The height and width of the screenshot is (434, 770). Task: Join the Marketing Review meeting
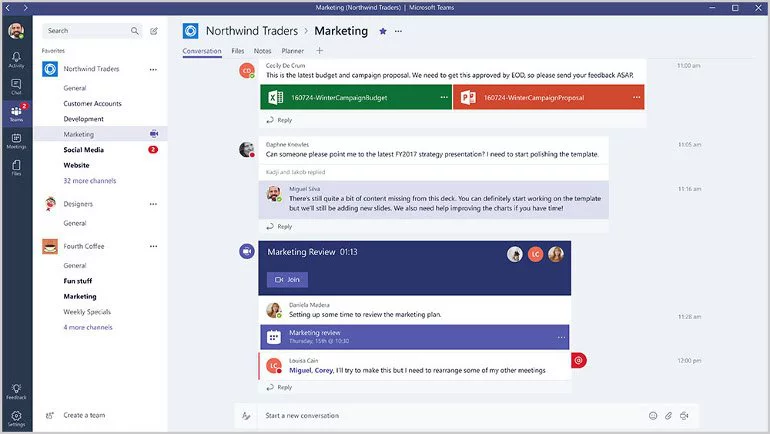coord(287,279)
